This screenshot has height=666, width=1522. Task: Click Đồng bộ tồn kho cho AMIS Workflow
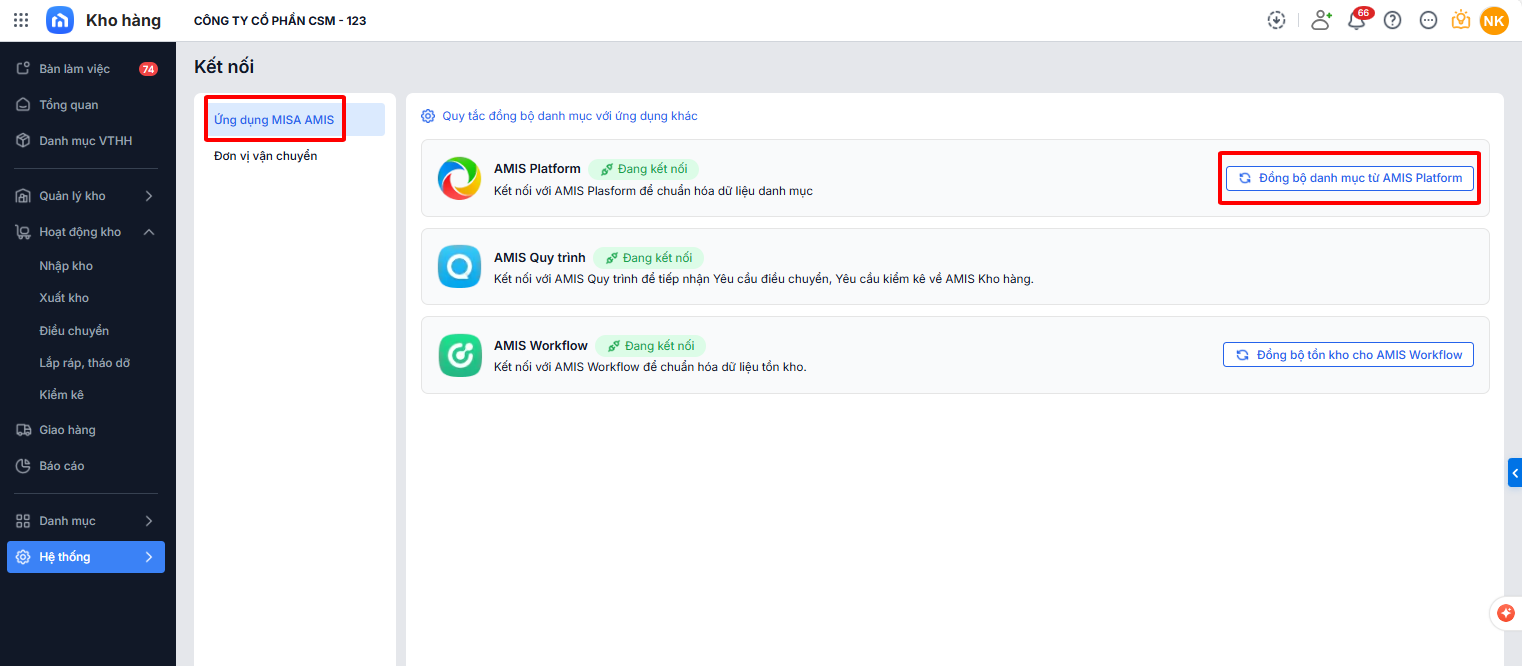(x=1348, y=355)
